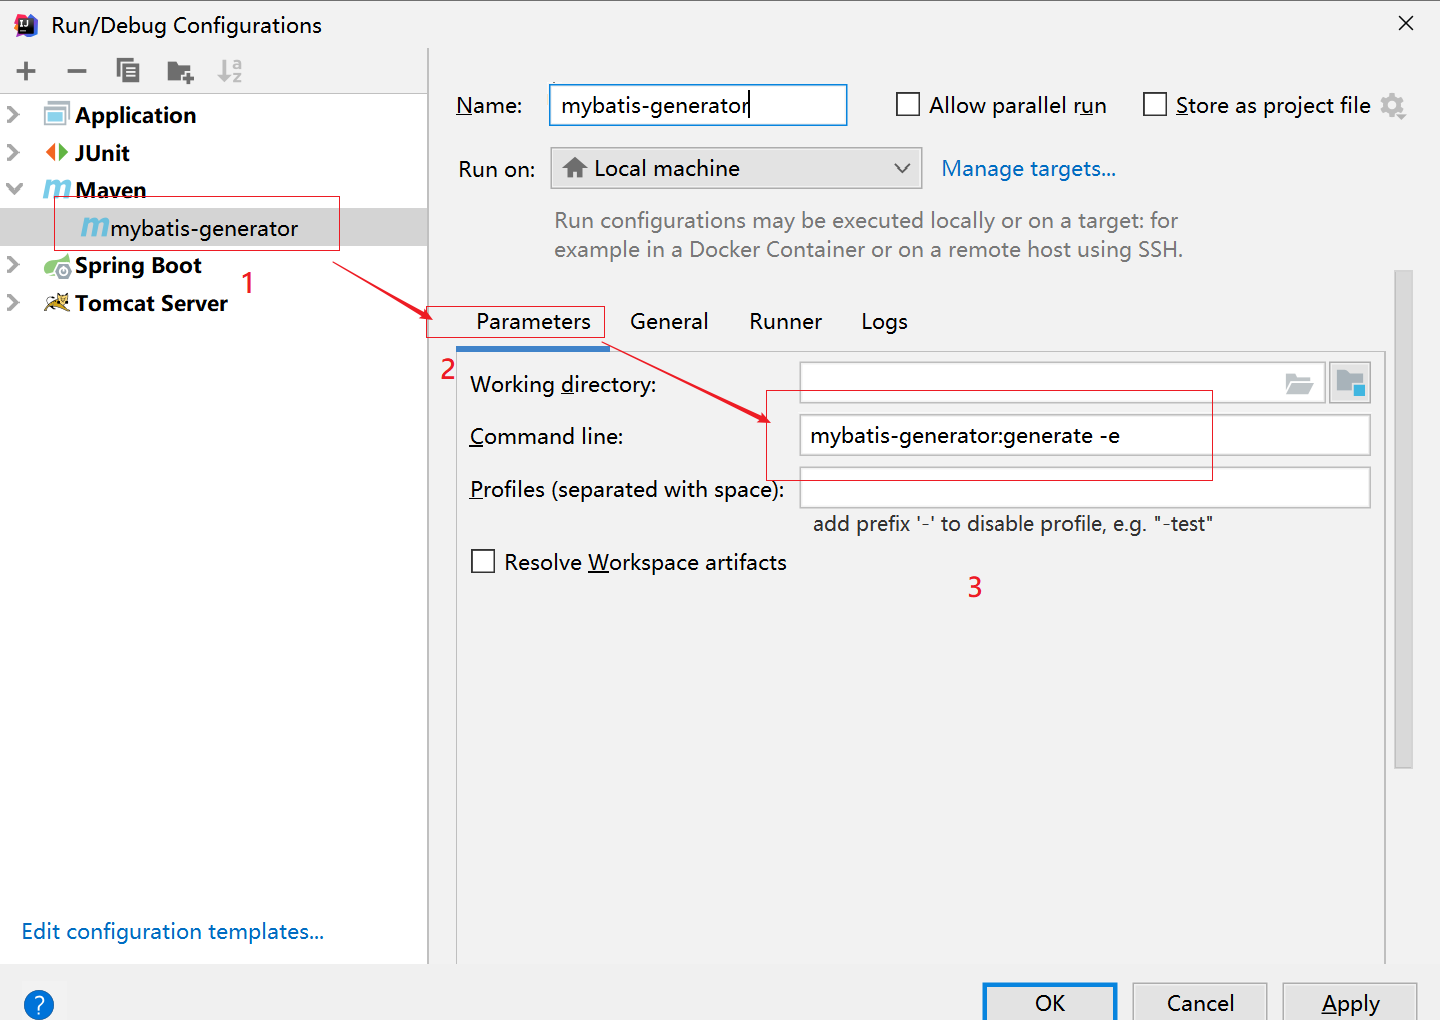Click into the Command line field

1085,436
